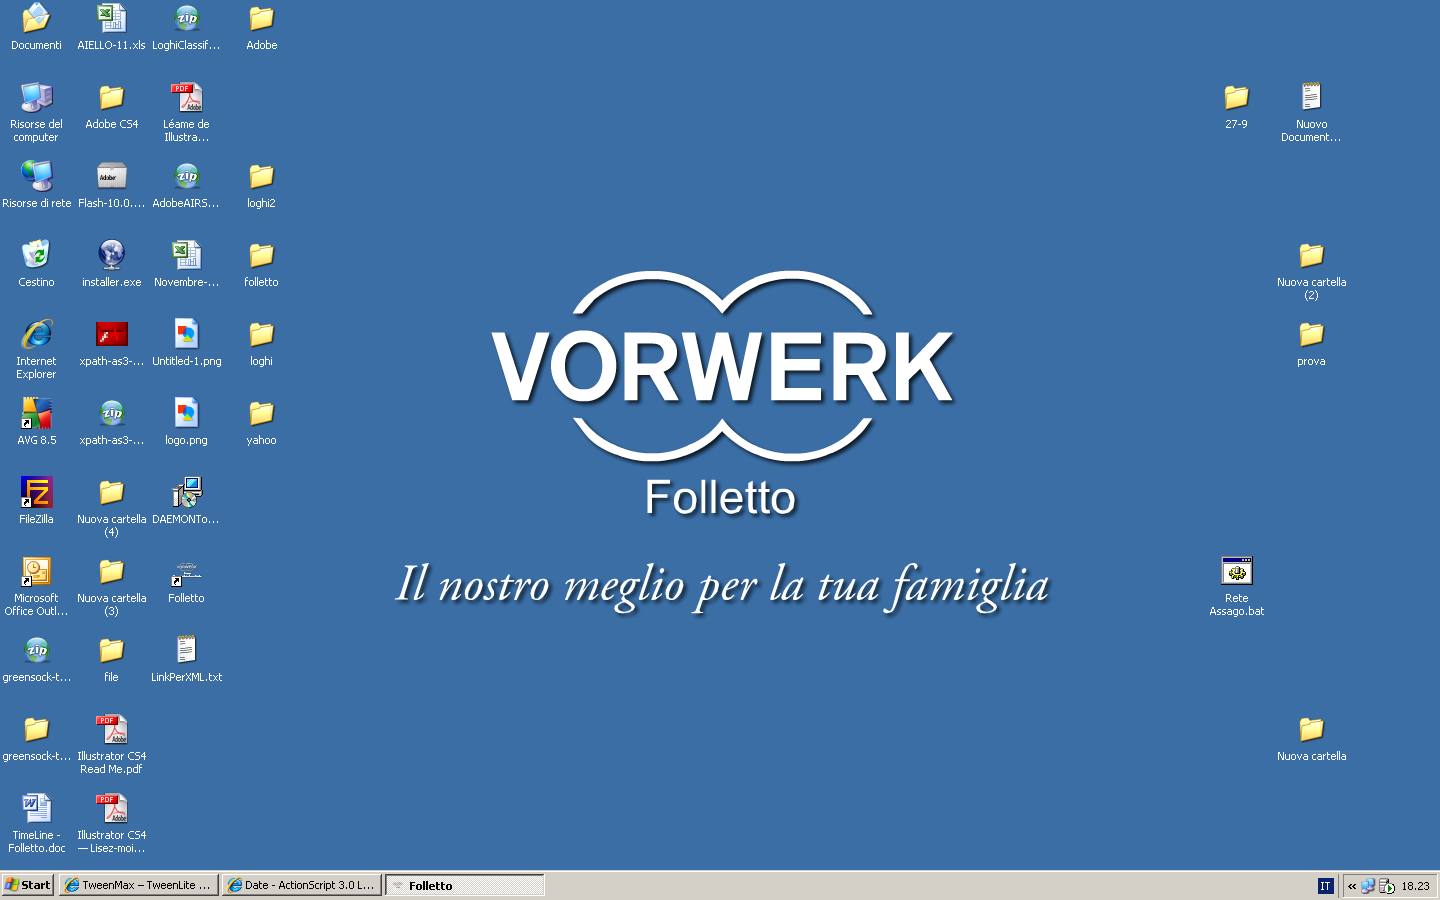This screenshot has height=900, width=1440.
Task: Expand hidden system tray icons arrow
Action: pos(1352,886)
